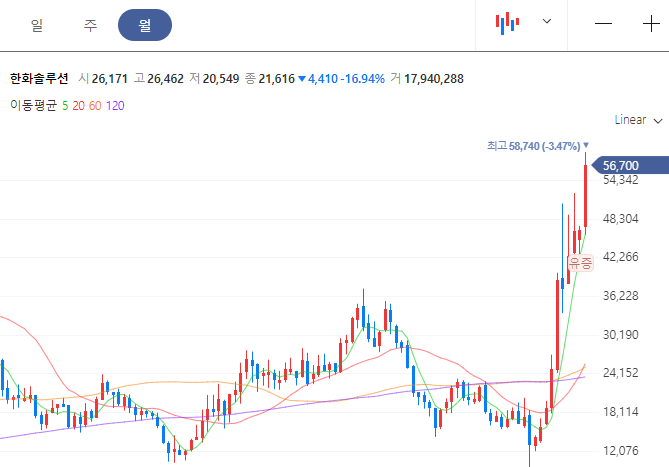669x467 pixels.
Task: Click the 20-period moving average label
Action: [x=78, y=106]
